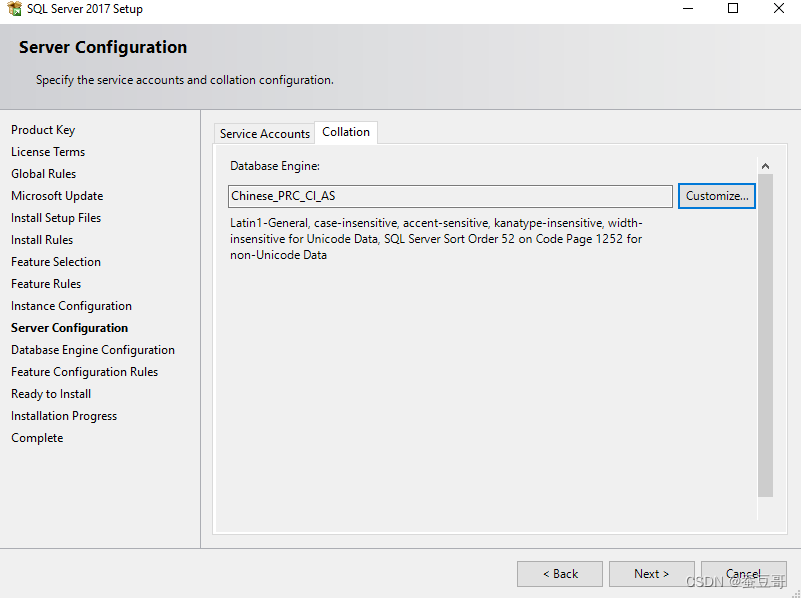This screenshot has width=801, height=598.
Task: Select License Terms step
Action: [x=48, y=152]
